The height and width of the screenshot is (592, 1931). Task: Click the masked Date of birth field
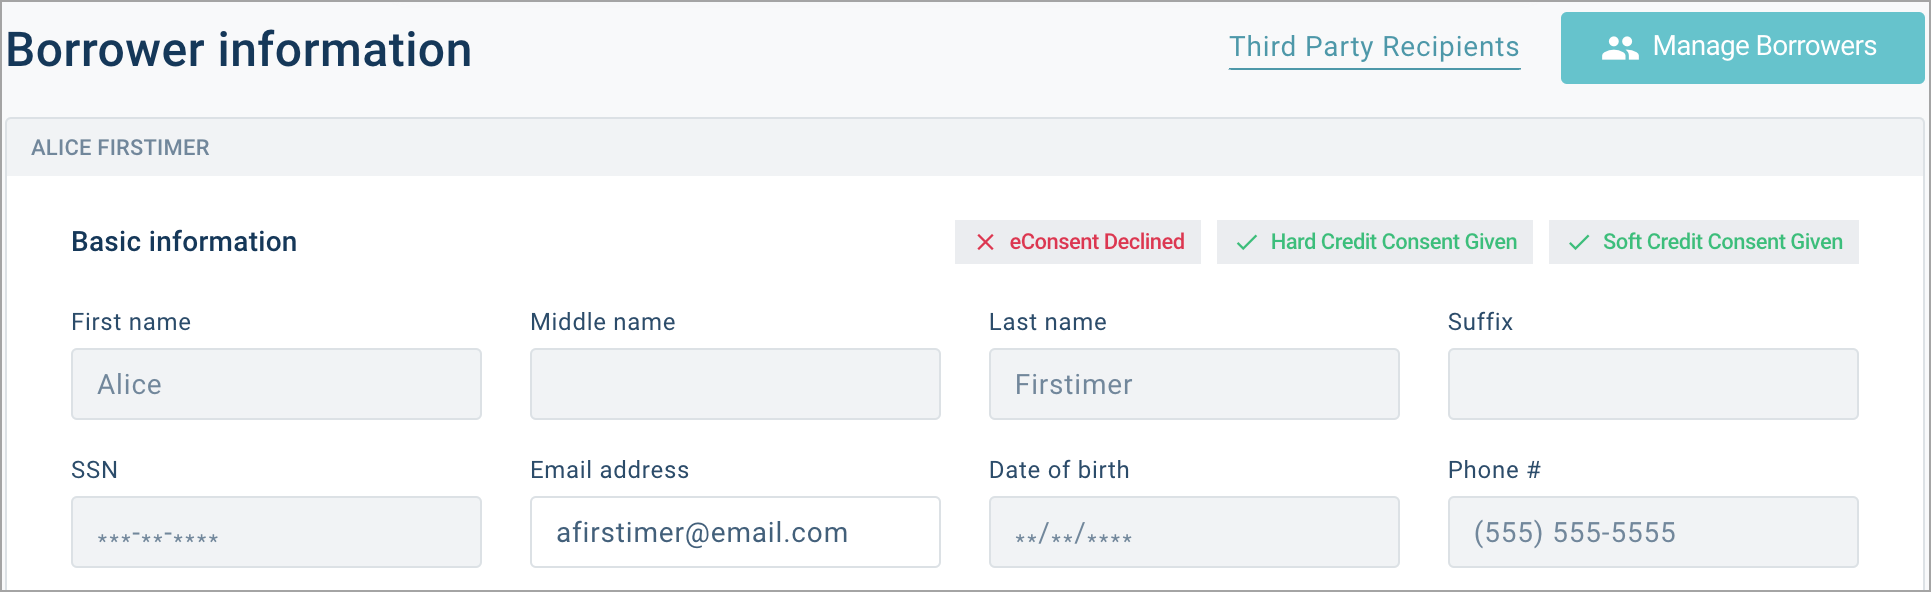pyautogui.click(x=1194, y=532)
